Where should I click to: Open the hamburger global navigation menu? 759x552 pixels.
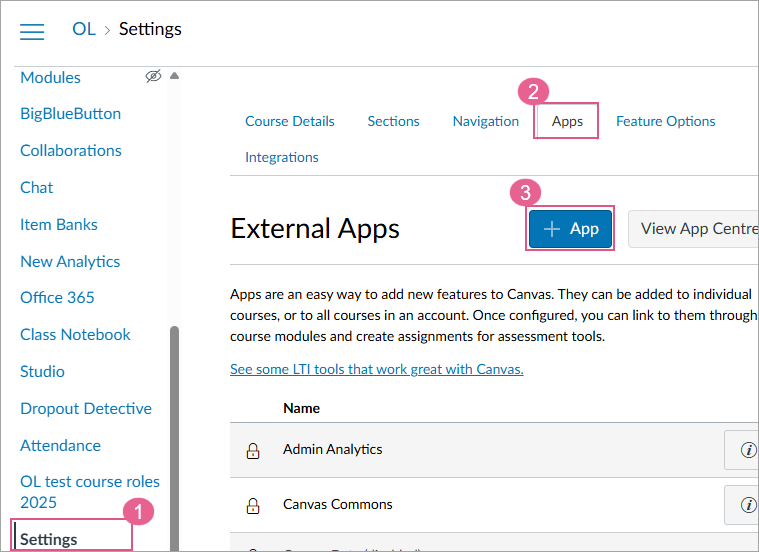tap(32, 31)
